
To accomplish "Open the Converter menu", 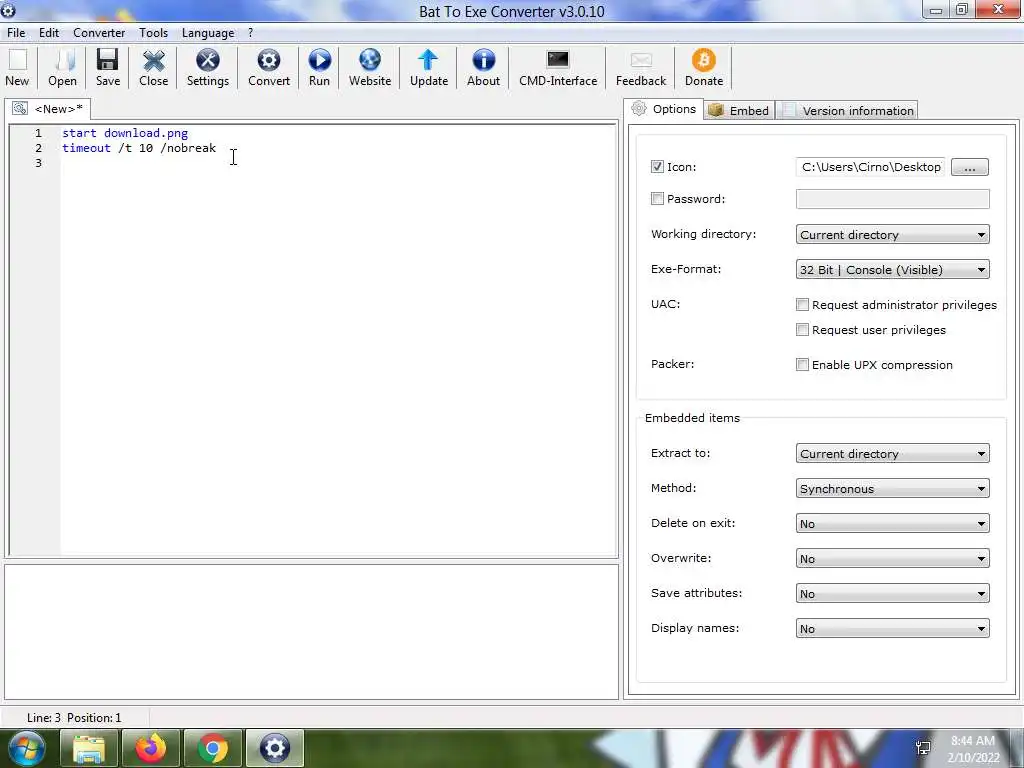I will 99,33.
